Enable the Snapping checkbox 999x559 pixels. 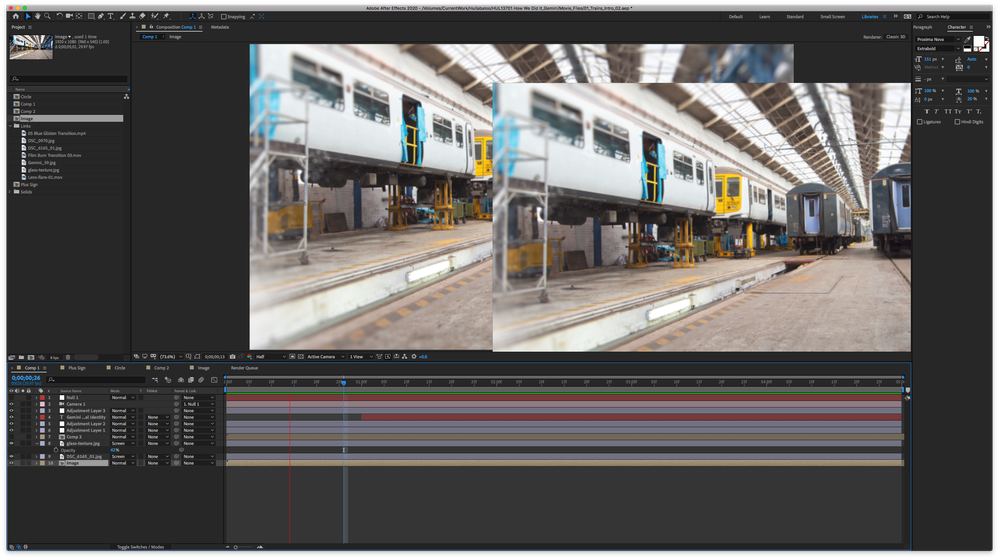[224, 17]
